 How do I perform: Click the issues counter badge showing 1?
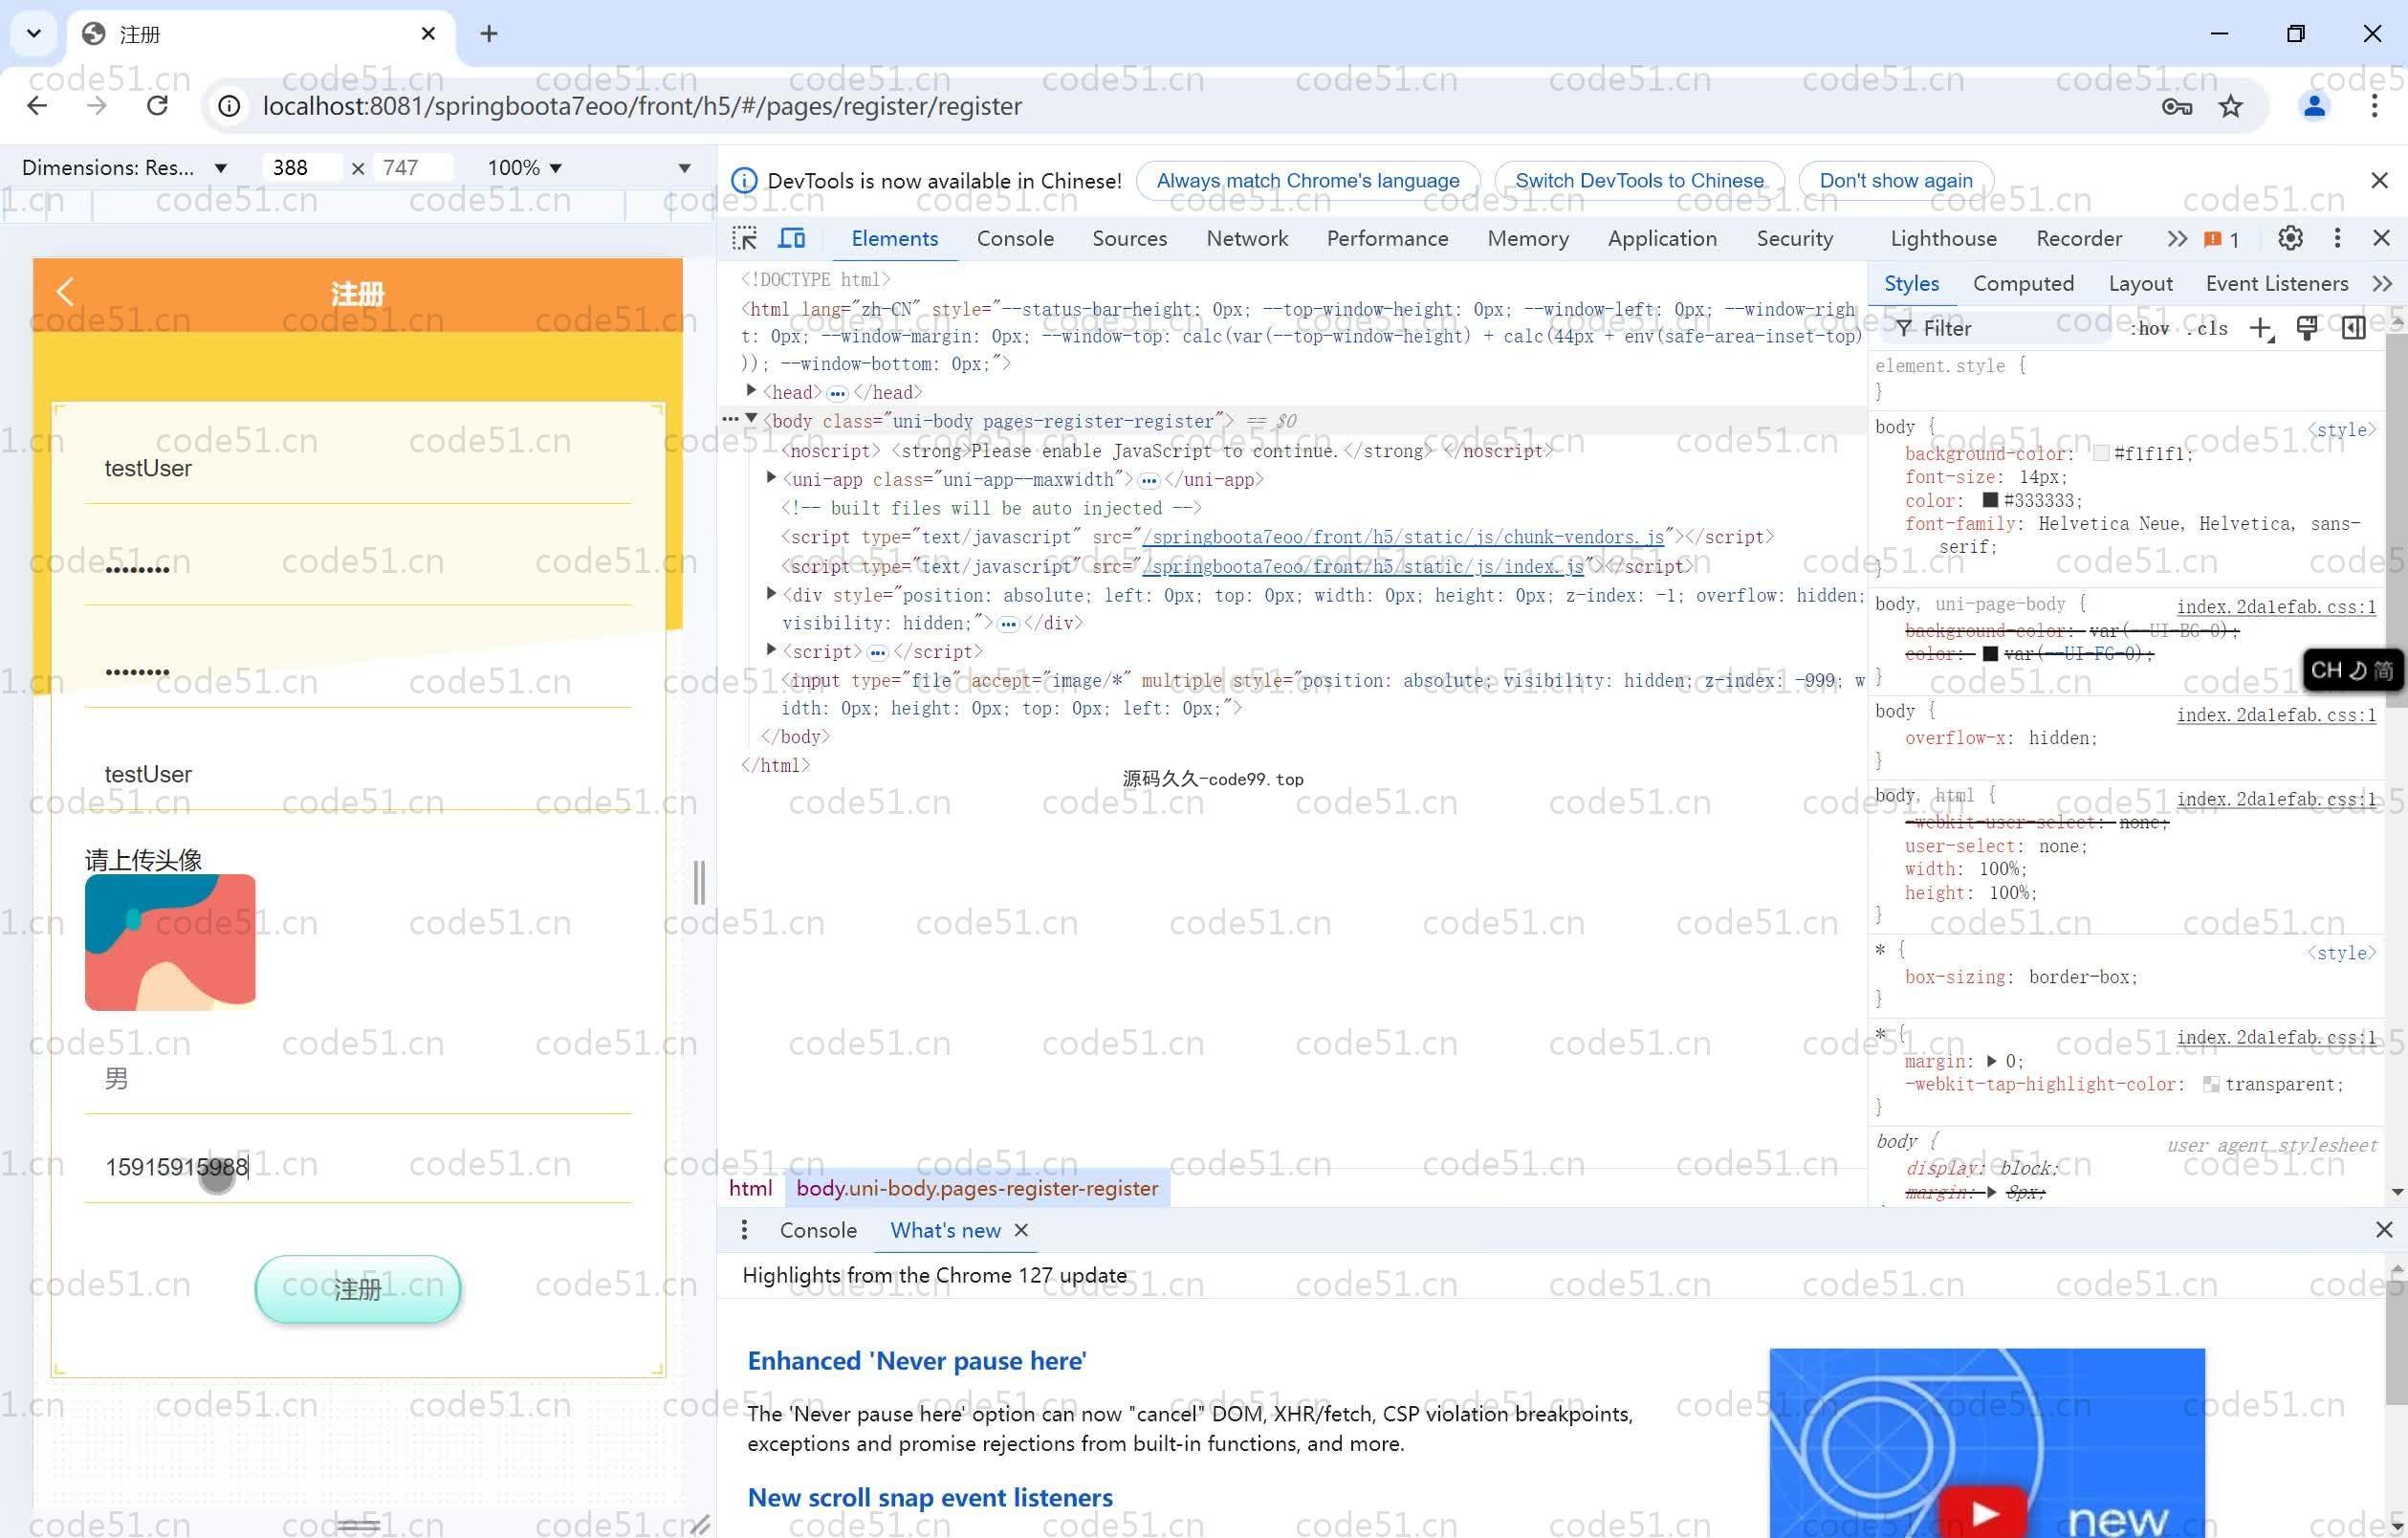point(2222,239)
